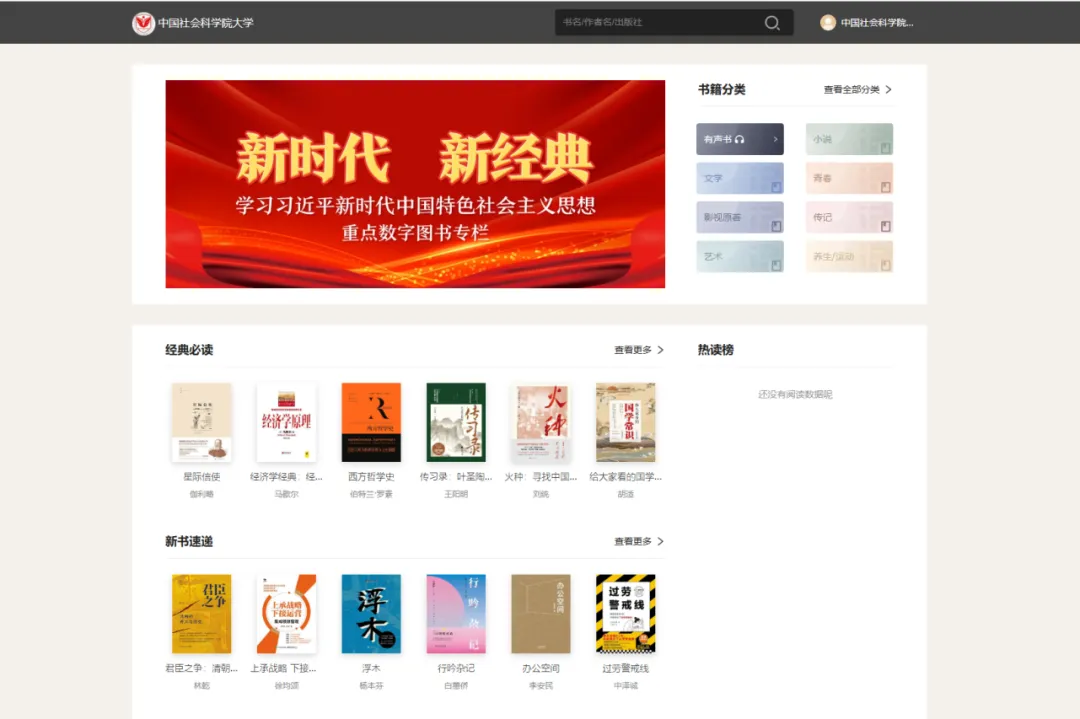Open the 艺术 category tile

pos(740,256)
